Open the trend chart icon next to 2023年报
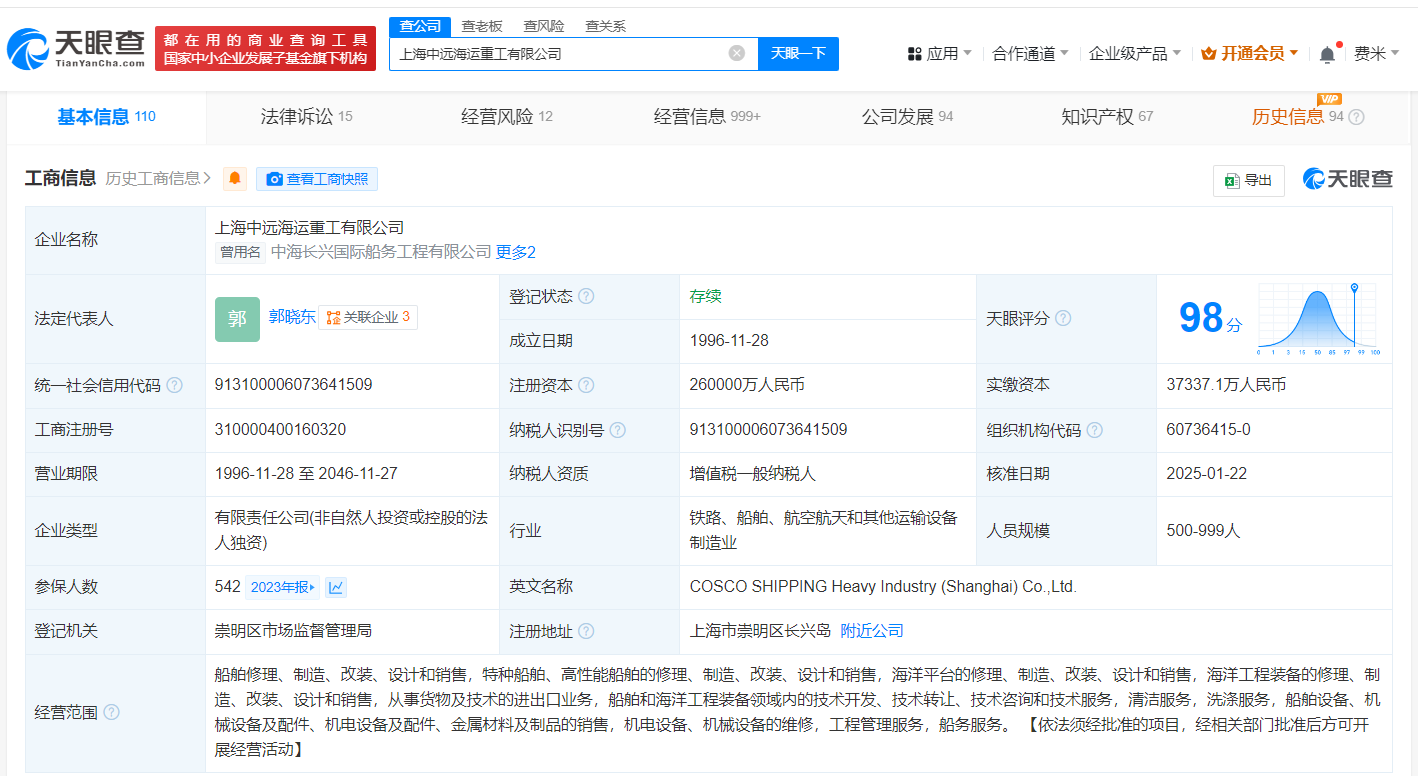Viewport: 1418px width, 776px height. point(336,587)
